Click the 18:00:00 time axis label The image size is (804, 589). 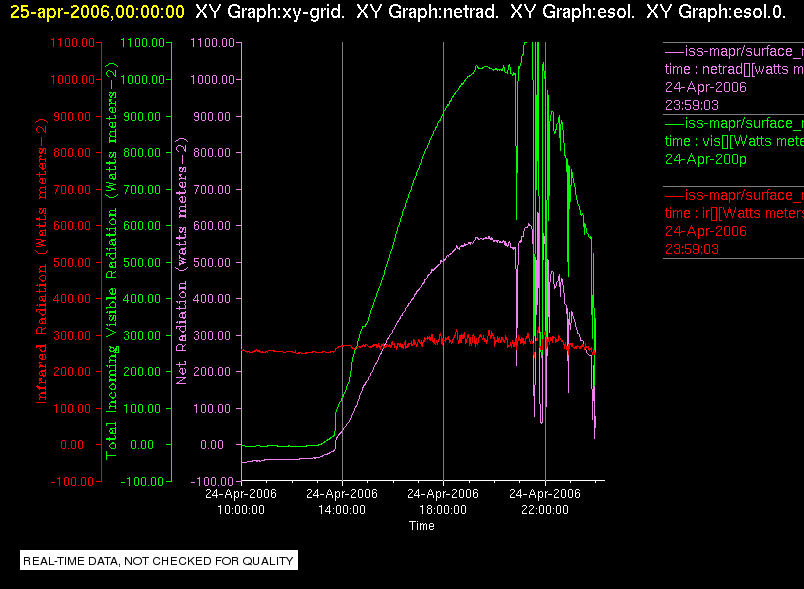tap(443, 510)
